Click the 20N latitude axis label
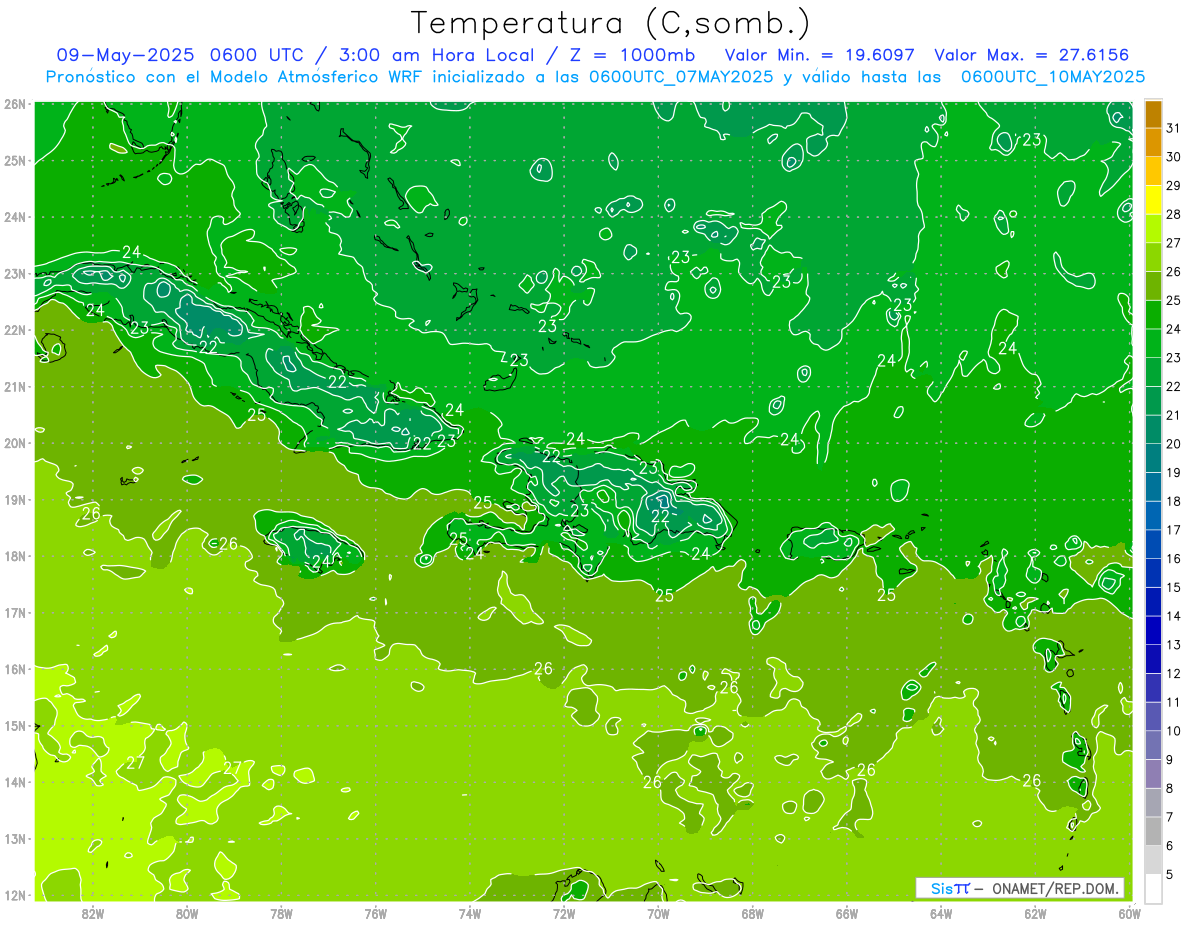The height and width of the screenshot is (927, 1200). (x=15, y=443)
